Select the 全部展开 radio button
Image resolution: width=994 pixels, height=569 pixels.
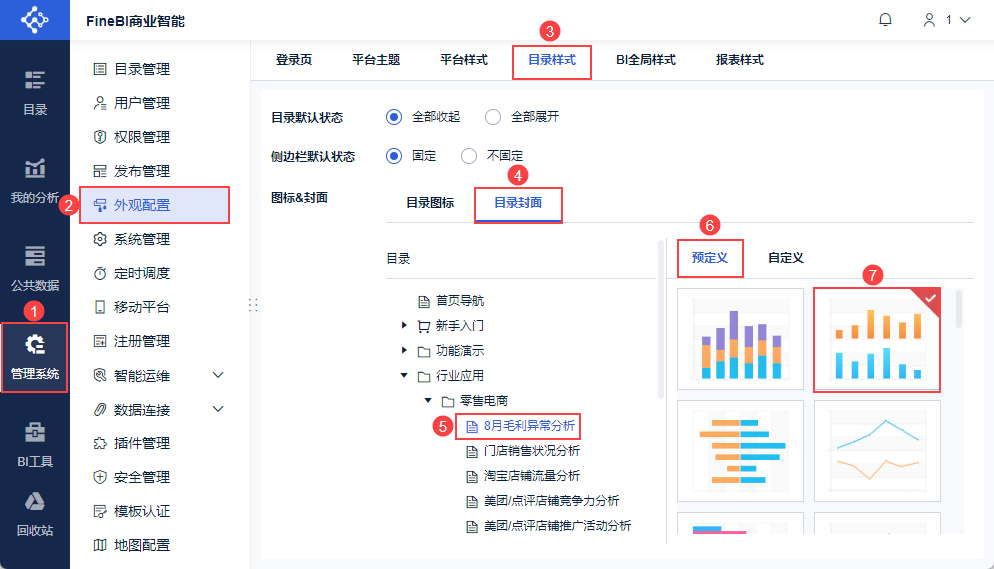[493, 117]
